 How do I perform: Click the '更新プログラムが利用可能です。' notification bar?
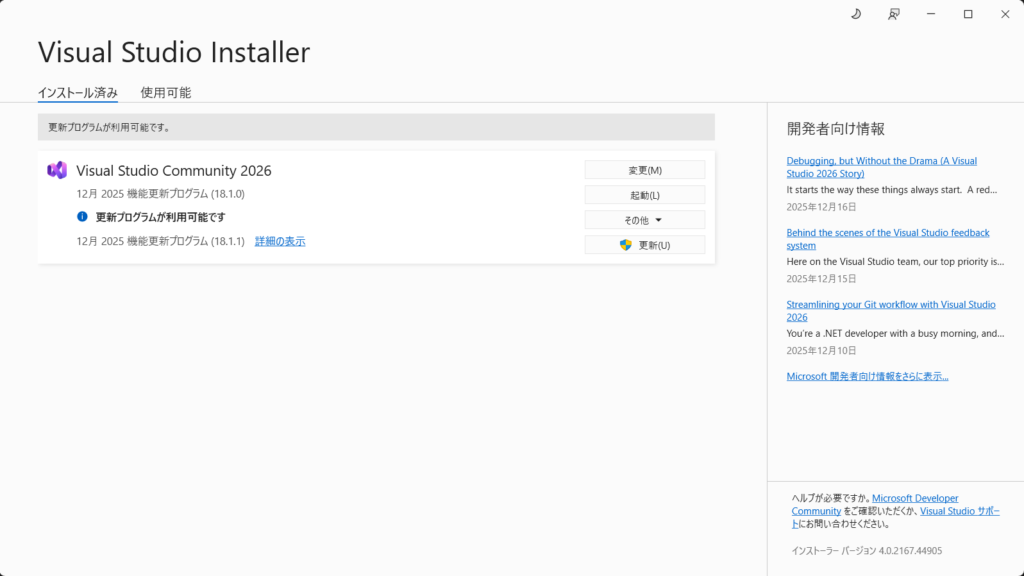click(376, 127)
